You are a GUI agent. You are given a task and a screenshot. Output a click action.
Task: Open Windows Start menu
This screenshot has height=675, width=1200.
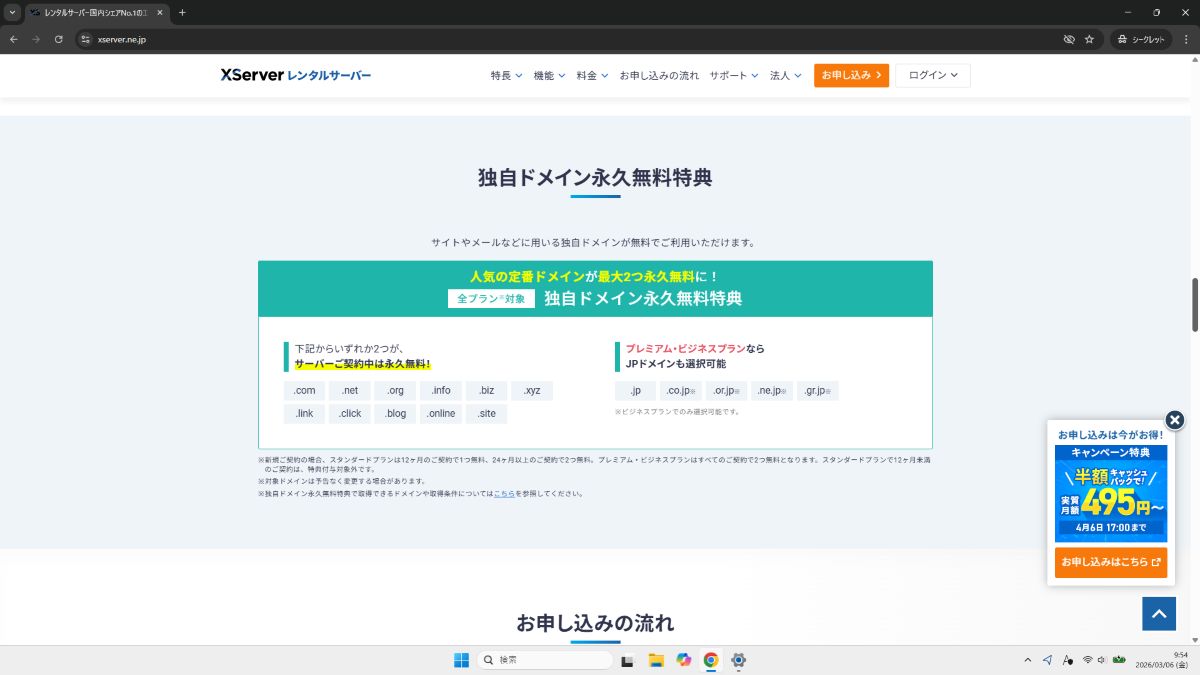pos(461,660)
